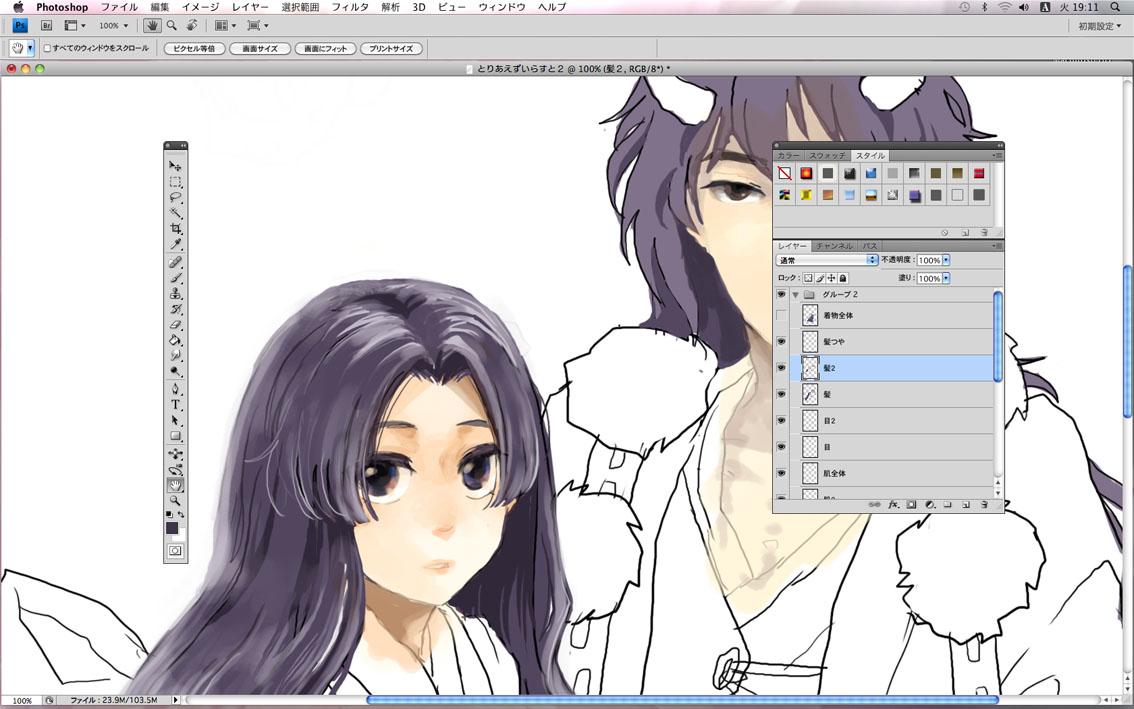Screen dimensions: 1134x709
Task: Select the Type (T) tool
Action: pos(175,405)
